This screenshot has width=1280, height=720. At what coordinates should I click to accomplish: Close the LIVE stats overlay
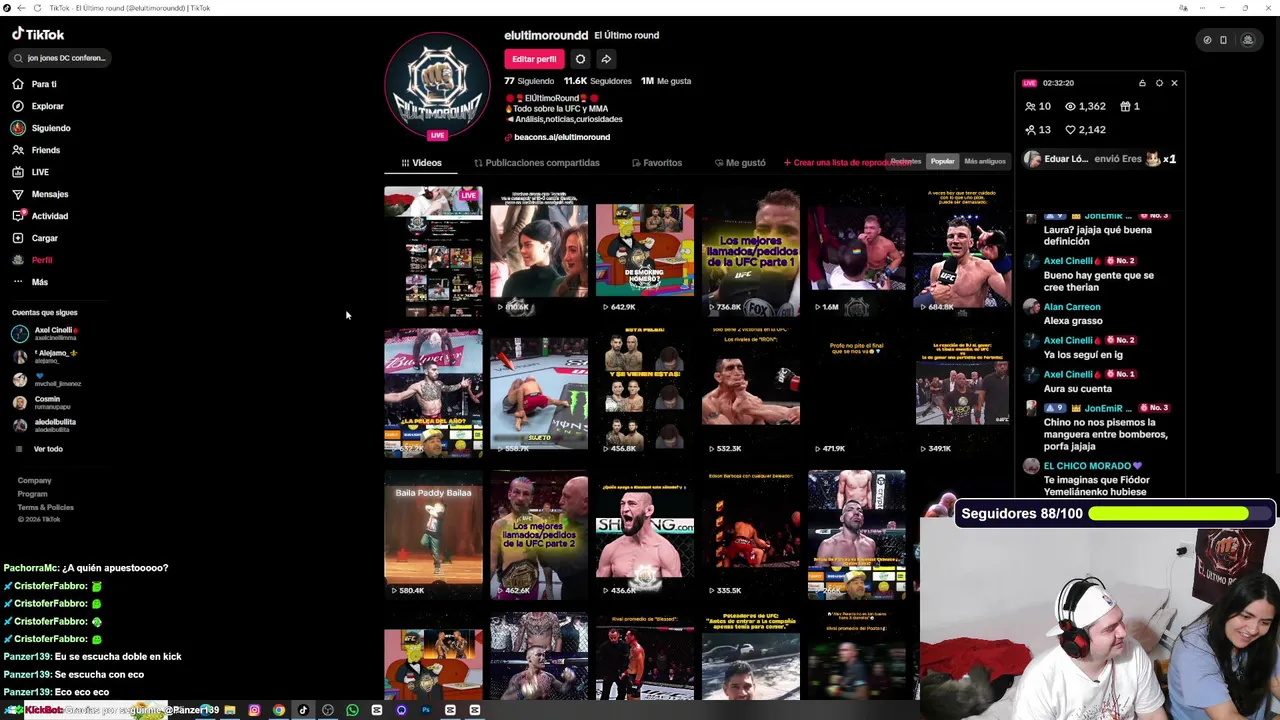(x=1174, y=83)
